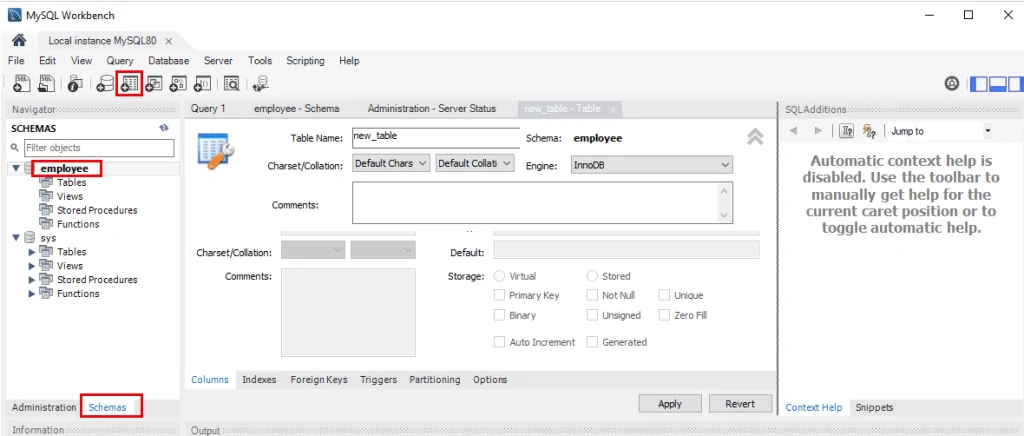Open the Indexes tab

(x=259, y=379)
